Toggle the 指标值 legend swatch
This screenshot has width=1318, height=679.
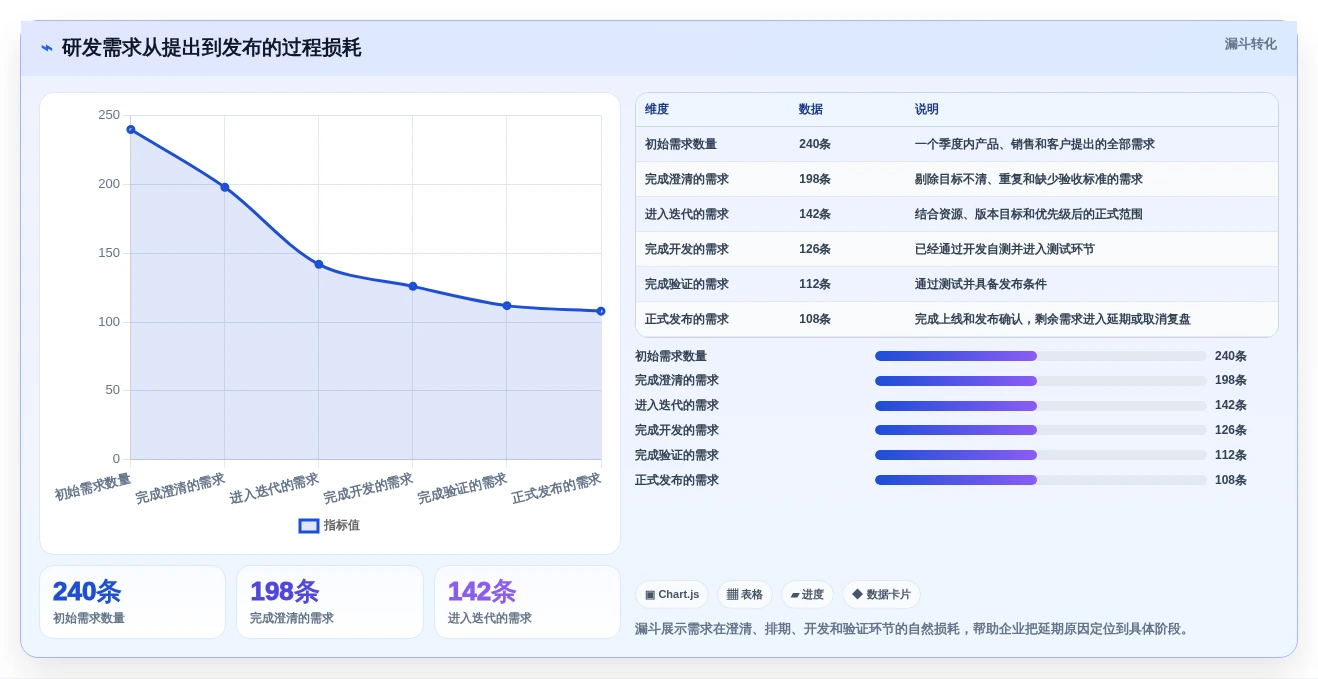pyautogui.click(x=309, y=525)
